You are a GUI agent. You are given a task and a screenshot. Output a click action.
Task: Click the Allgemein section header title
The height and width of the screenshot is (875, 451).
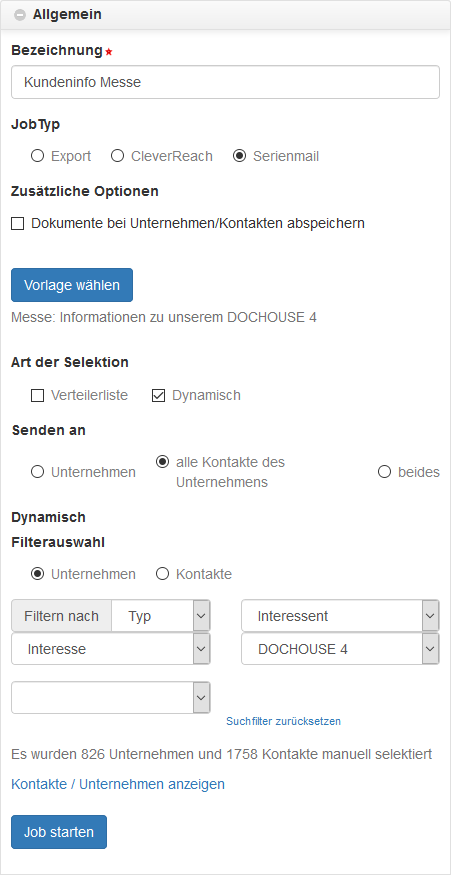point(67,15)
